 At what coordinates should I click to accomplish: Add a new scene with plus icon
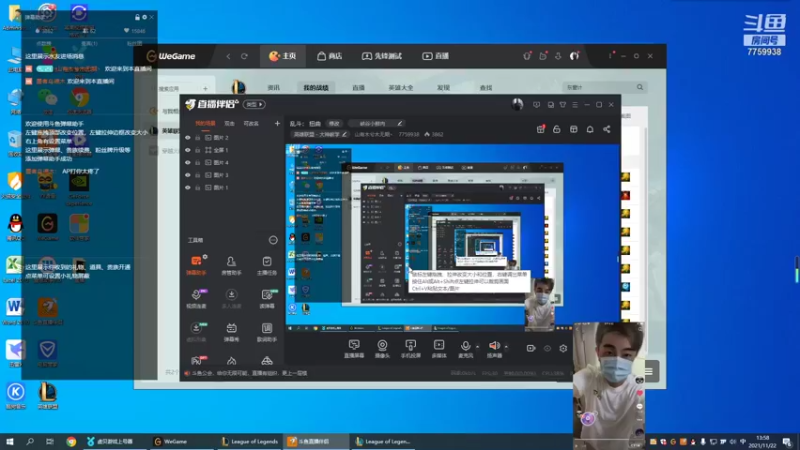coord(277,123)
